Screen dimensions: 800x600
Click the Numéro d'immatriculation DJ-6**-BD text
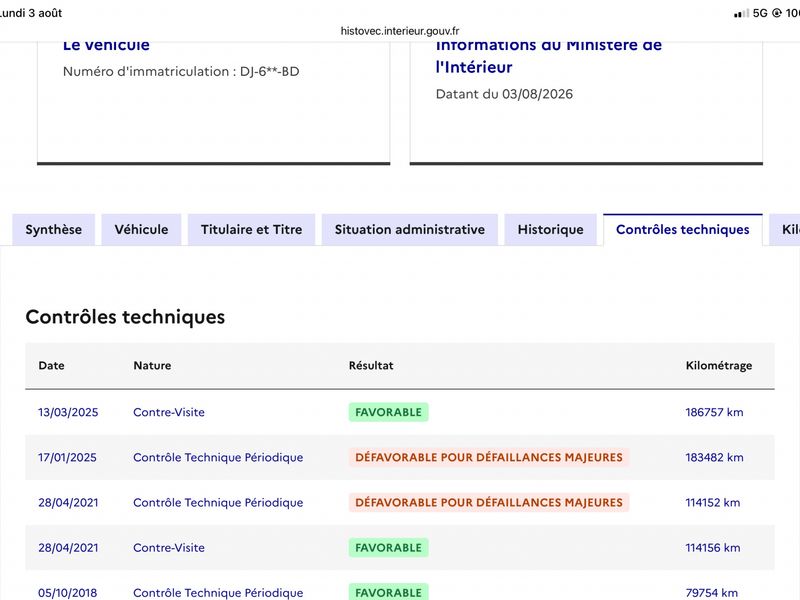181,71
